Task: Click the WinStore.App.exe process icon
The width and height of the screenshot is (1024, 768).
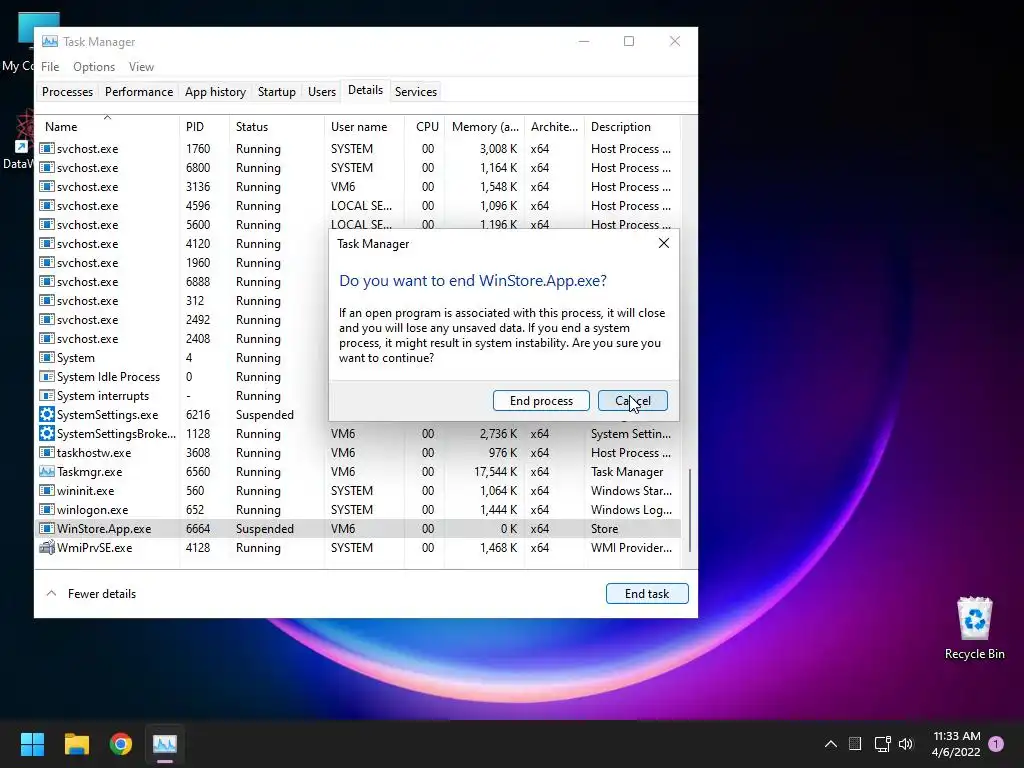Action: point(46,528)
